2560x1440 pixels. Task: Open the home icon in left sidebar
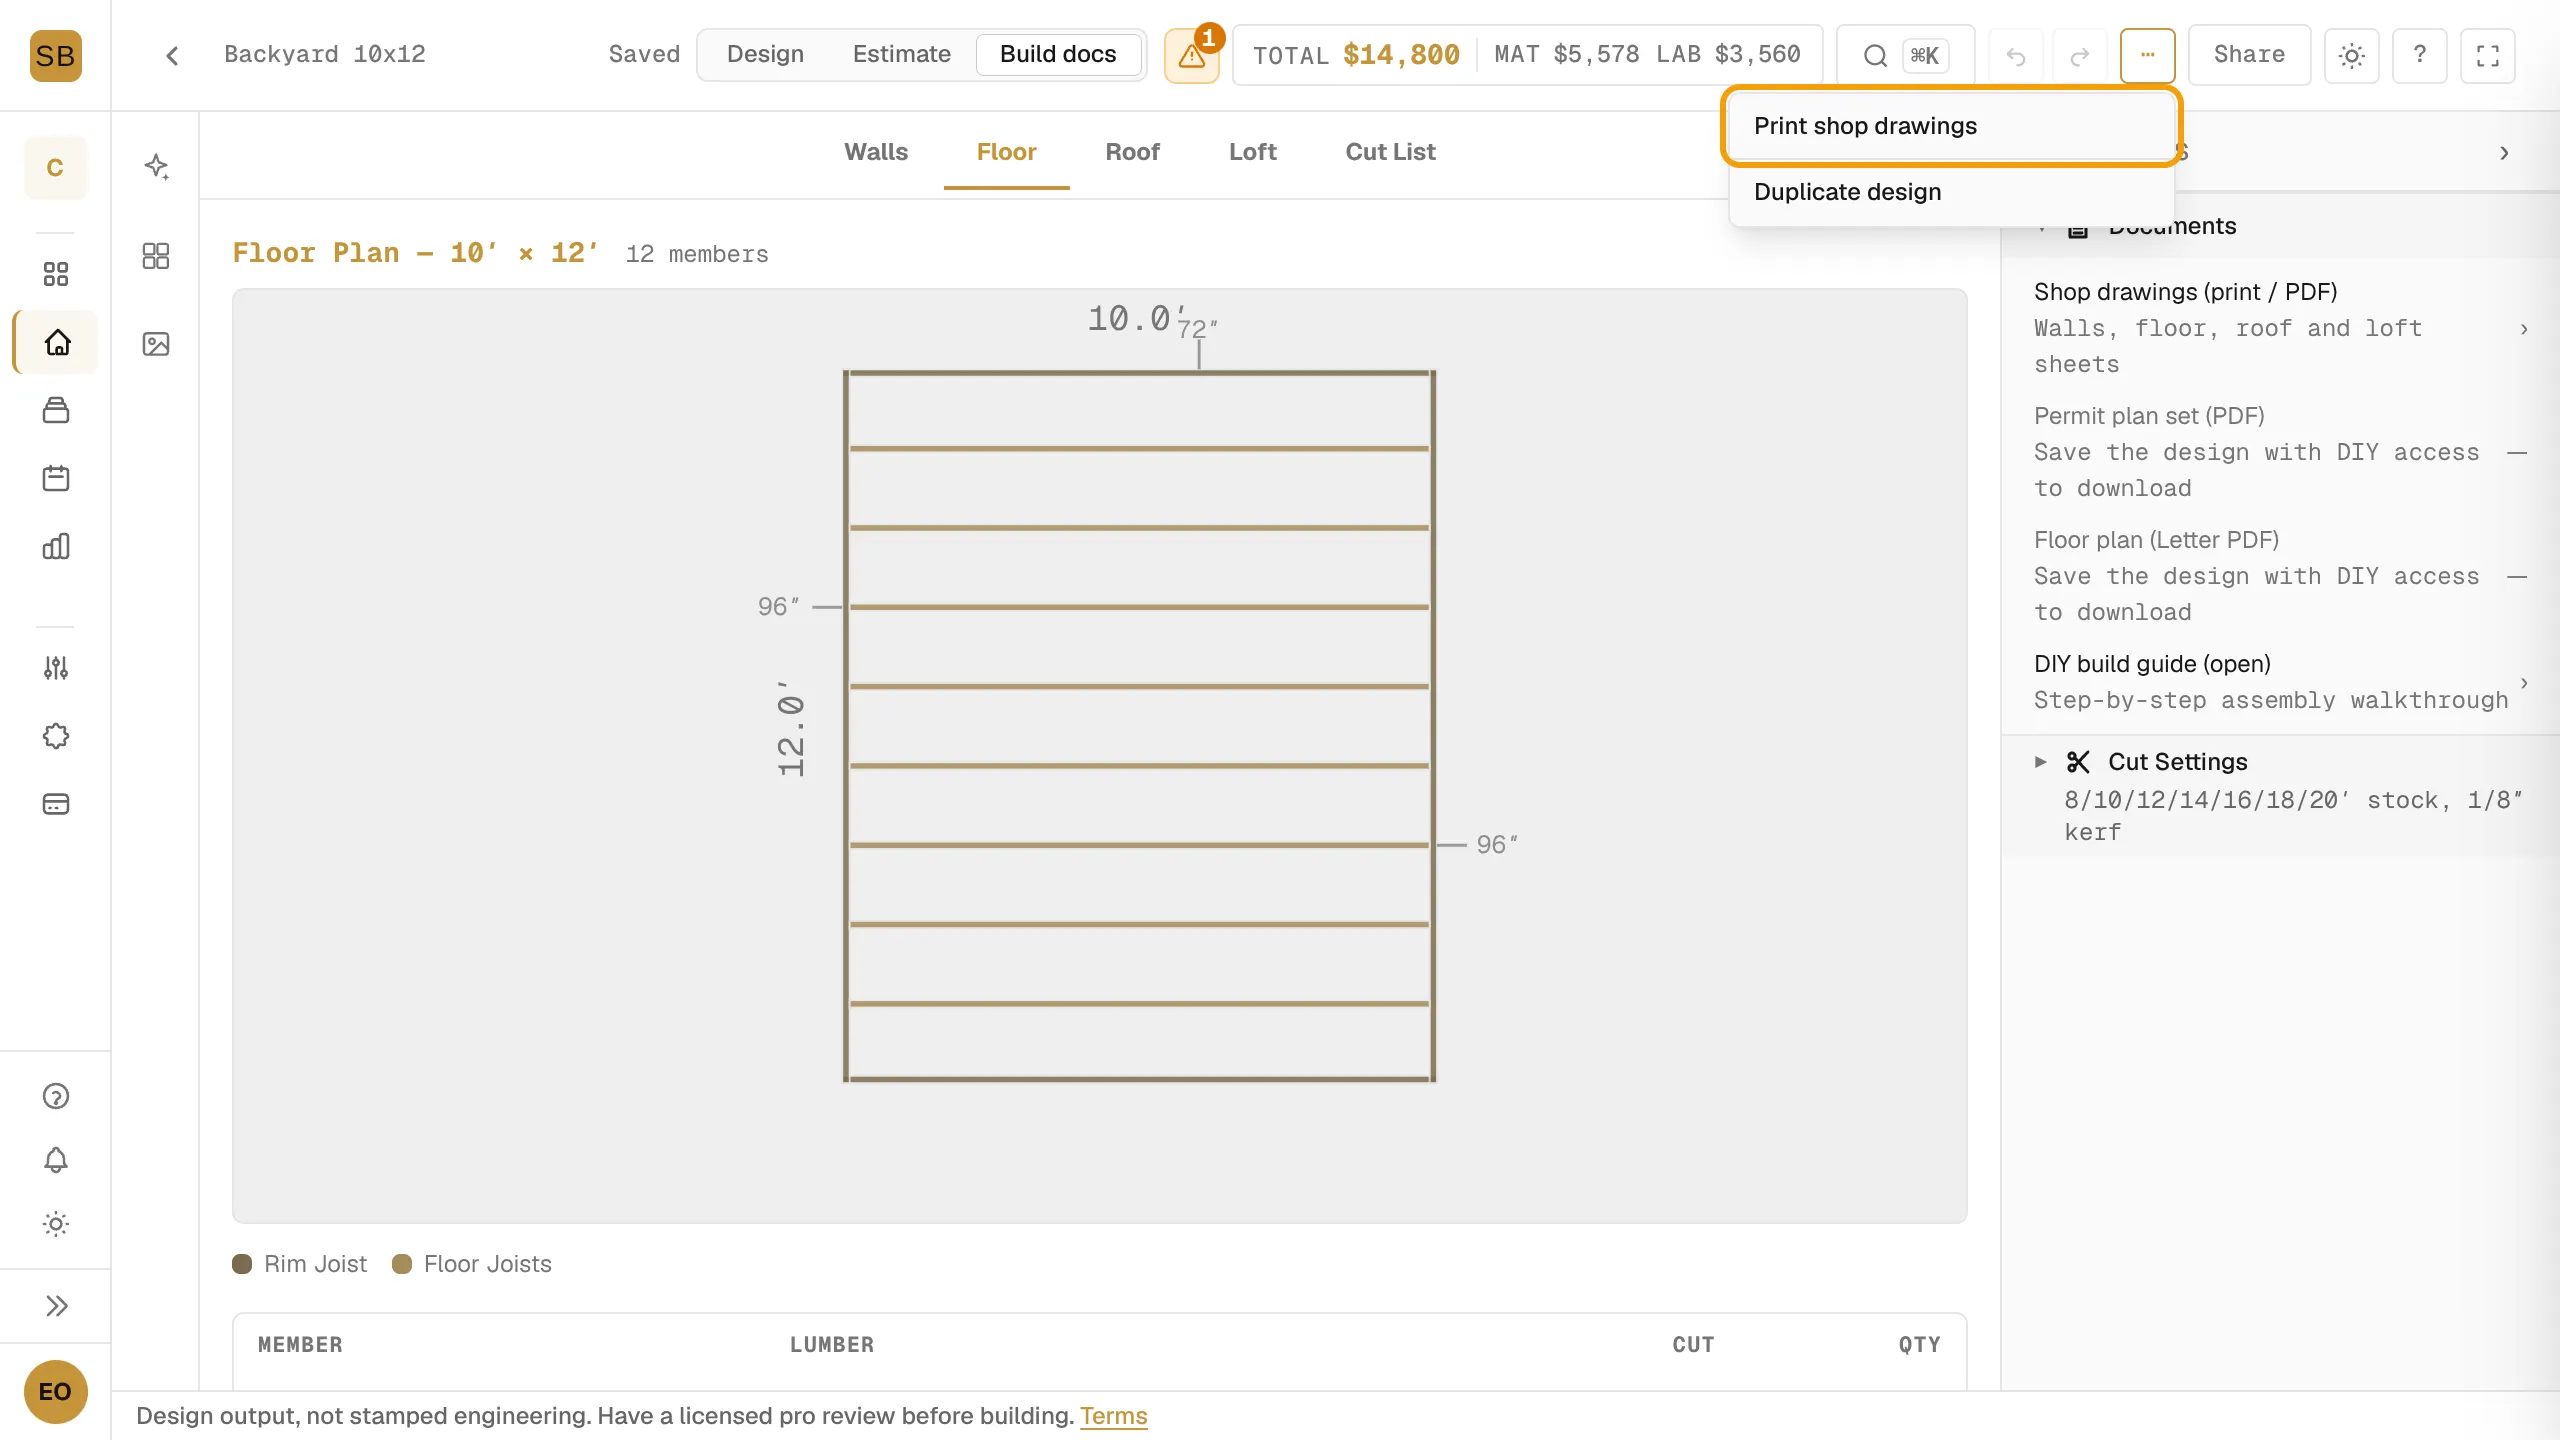coord(57,342)
